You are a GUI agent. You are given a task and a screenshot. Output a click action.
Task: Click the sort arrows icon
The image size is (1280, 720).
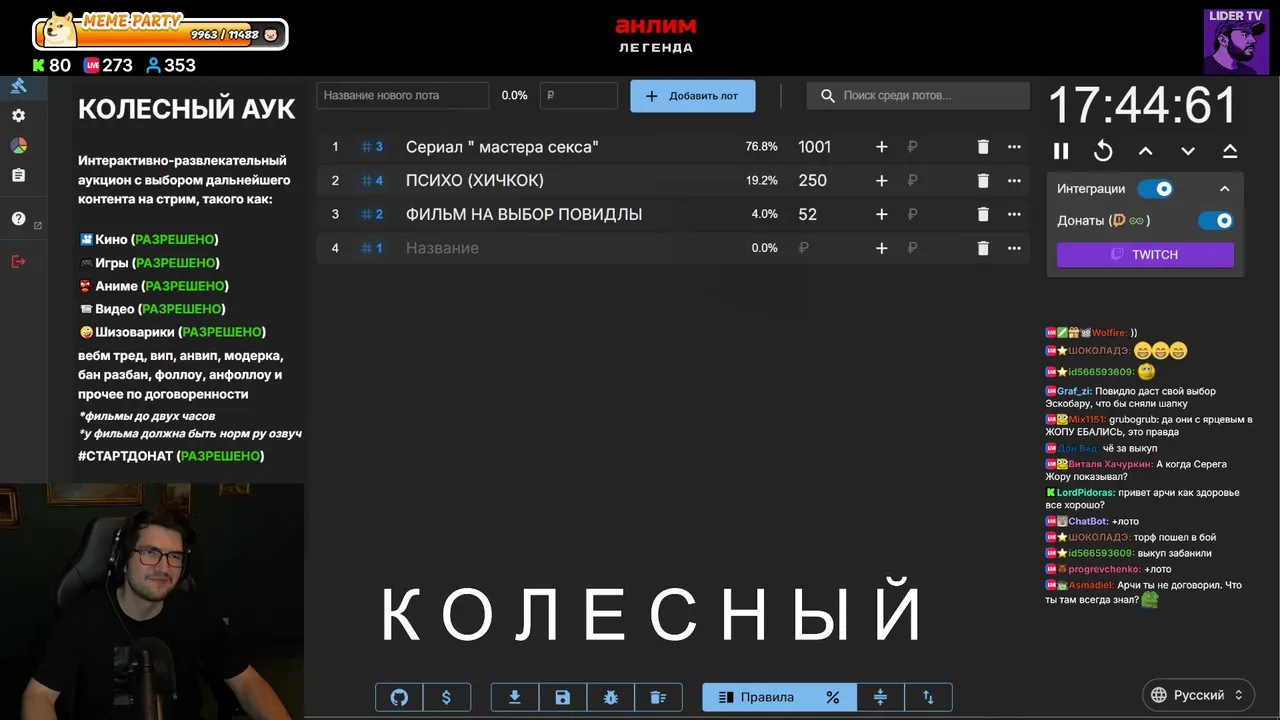pyautogui.click(x=928, y=697)
